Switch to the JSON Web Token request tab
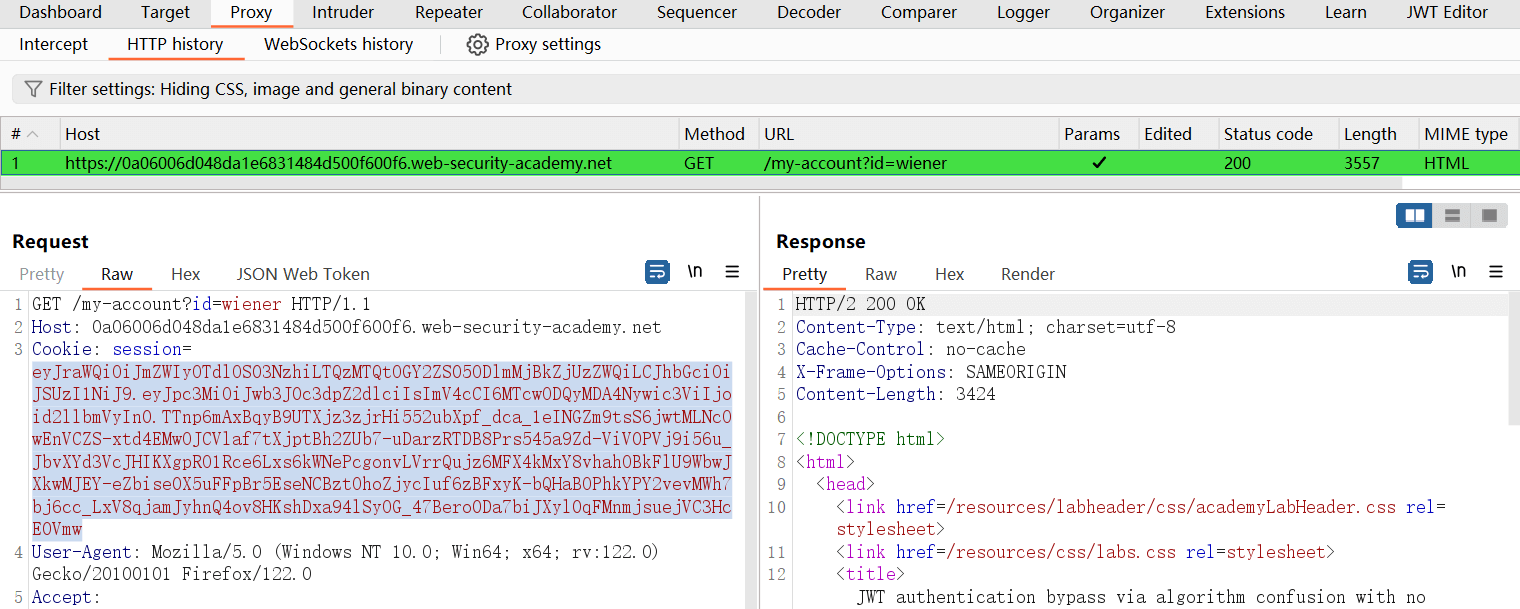 [303, 274]
